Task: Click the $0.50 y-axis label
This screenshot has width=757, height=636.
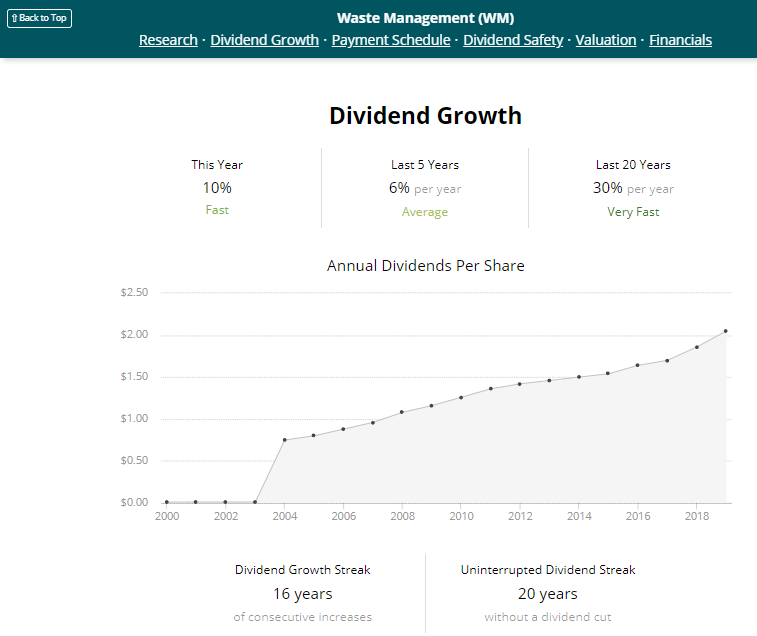Action: (x=134, y=460)
